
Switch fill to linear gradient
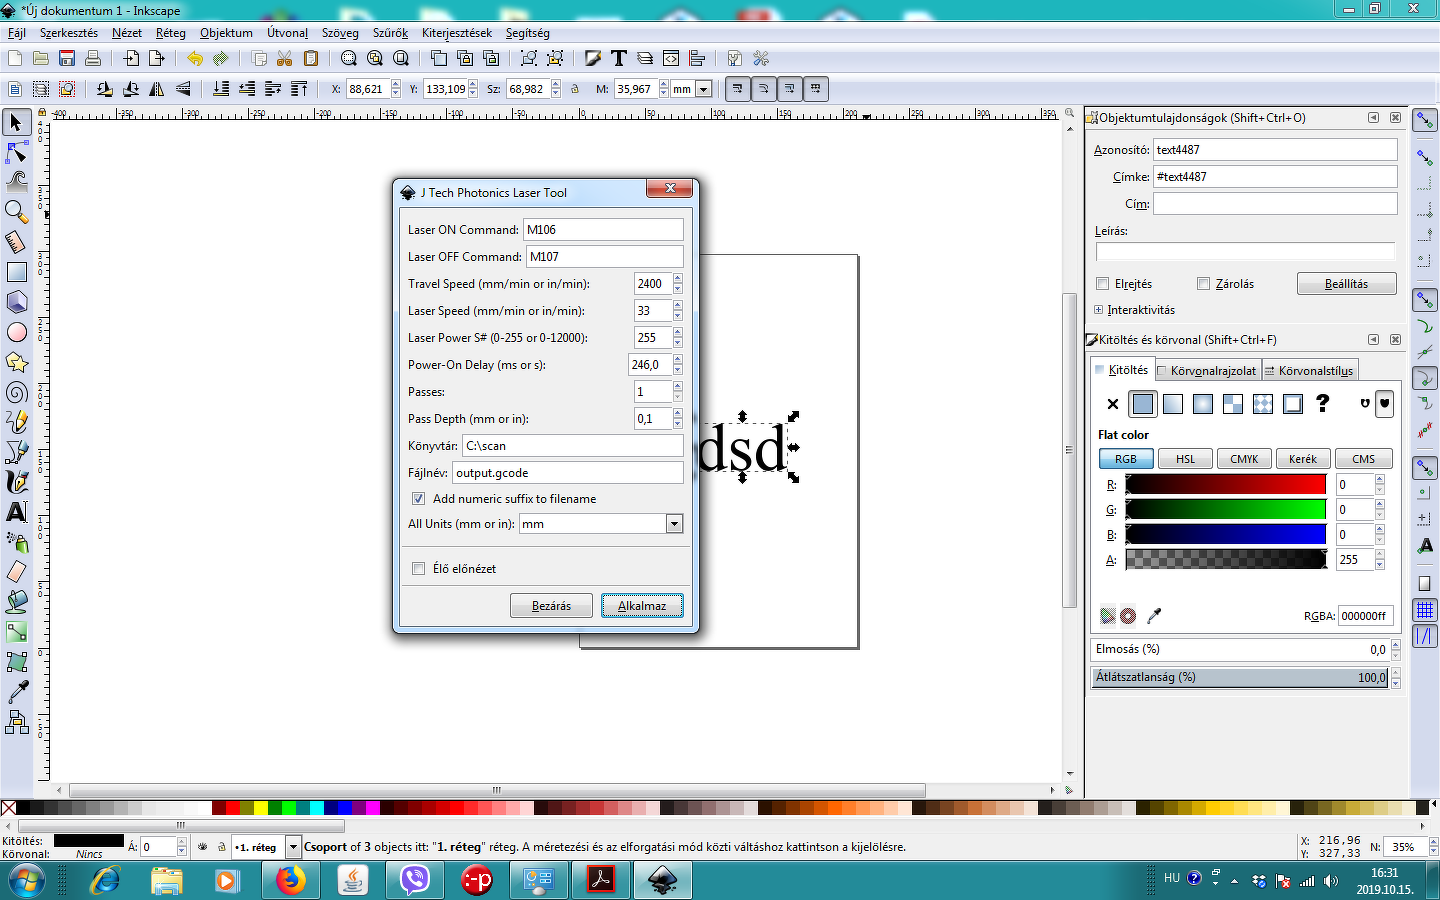pyautogui.click(x=1173, y=404)
